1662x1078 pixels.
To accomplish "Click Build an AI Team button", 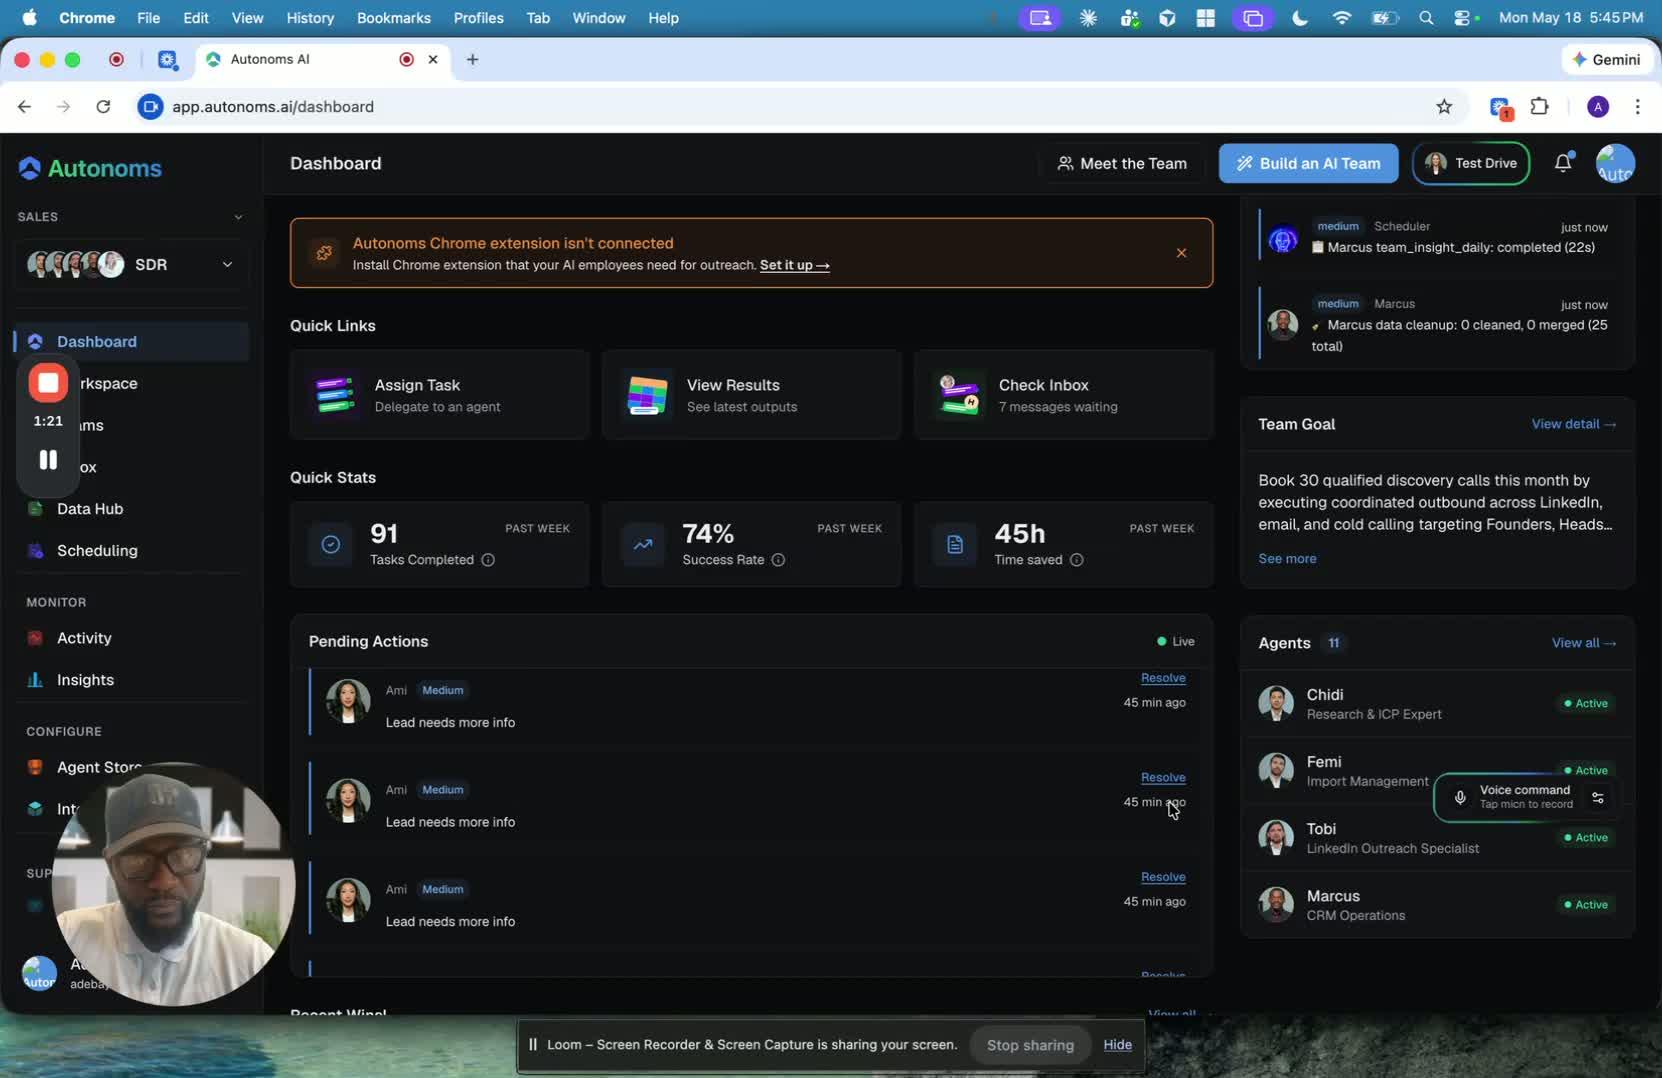I will point(1308,163).
